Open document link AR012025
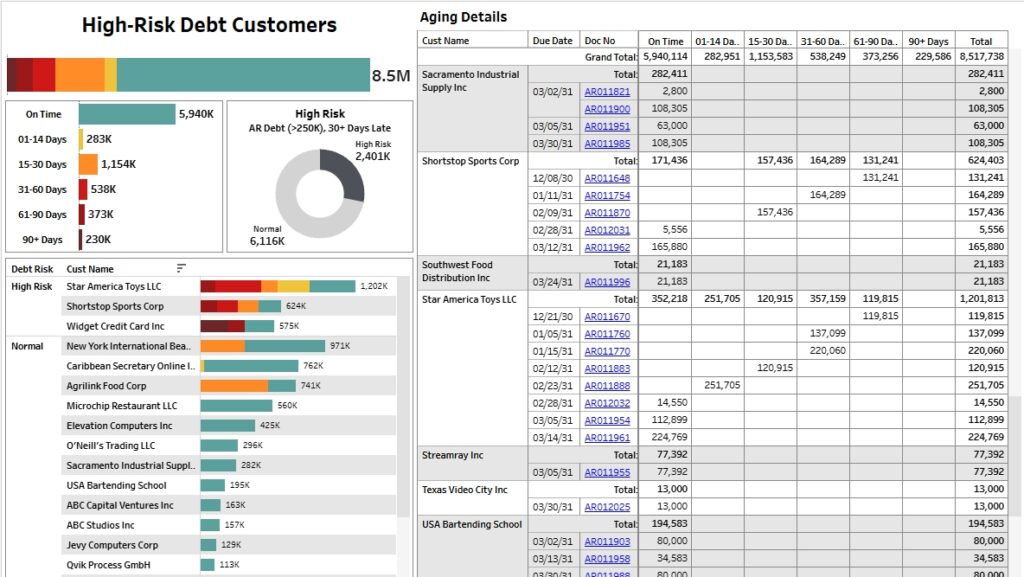 point(607,507)
